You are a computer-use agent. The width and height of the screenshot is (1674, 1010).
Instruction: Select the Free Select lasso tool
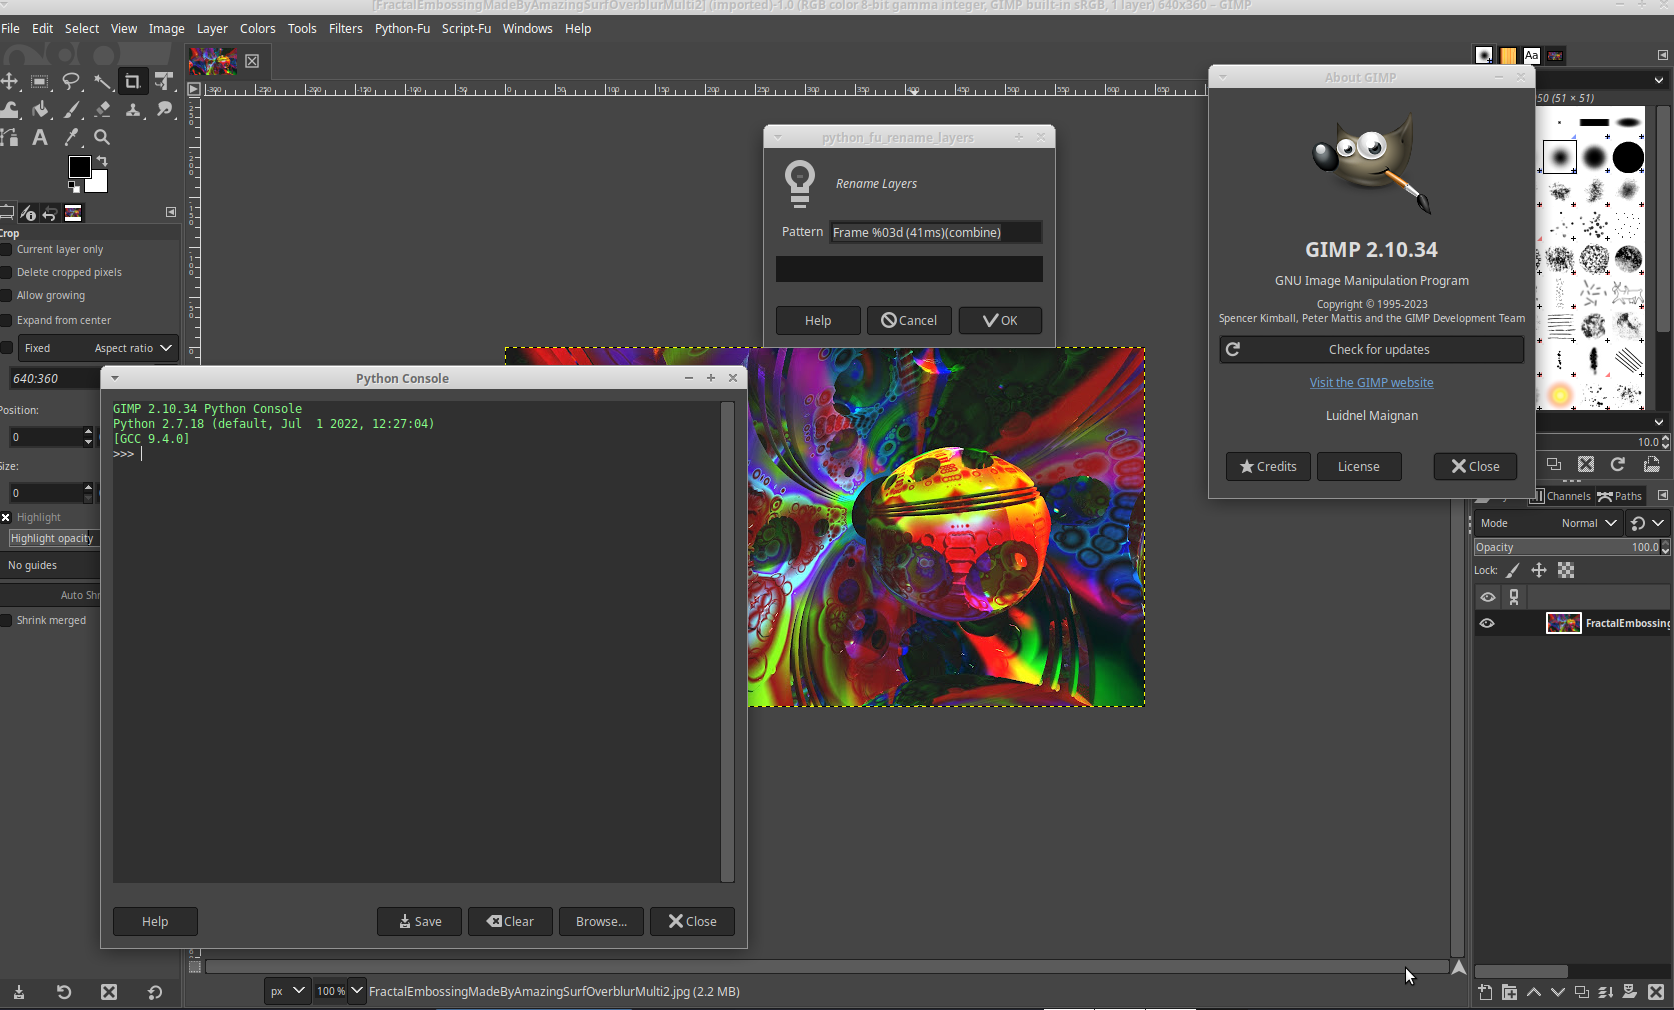[x=71, y=82]
